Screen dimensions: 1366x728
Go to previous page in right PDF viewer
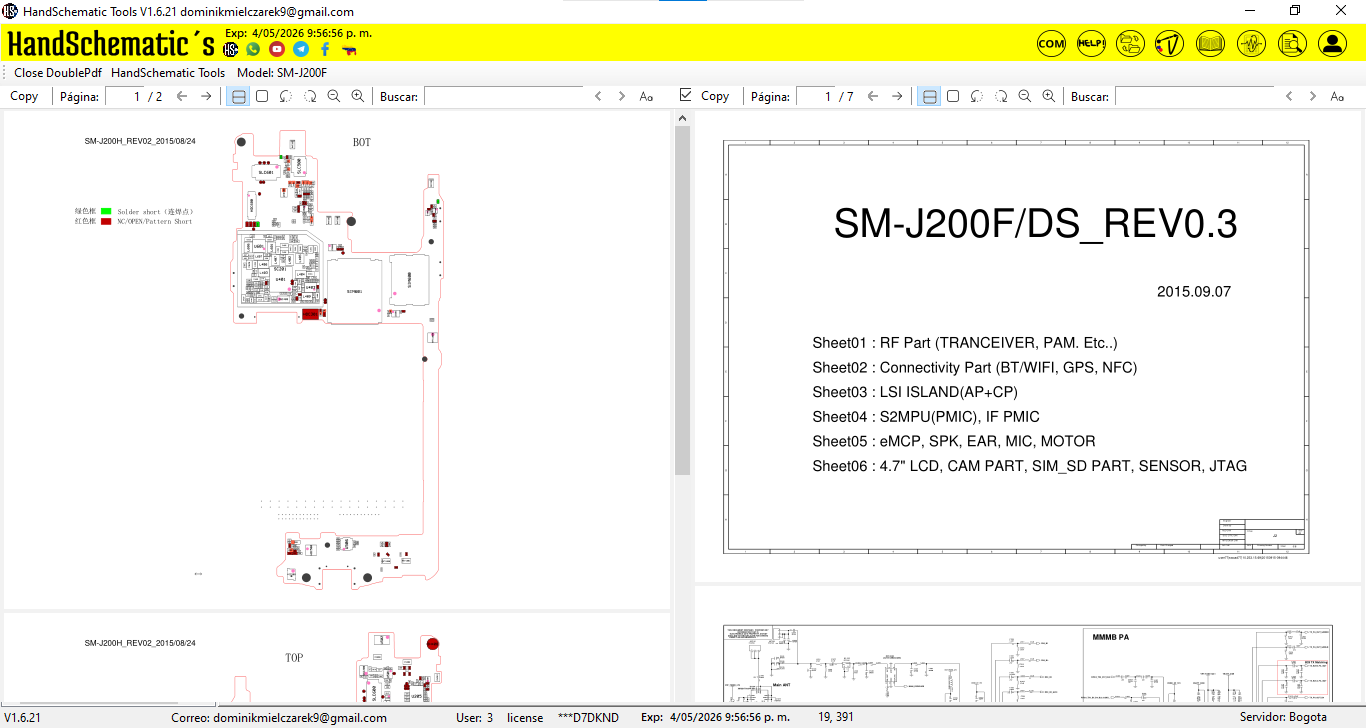[873, 96]
